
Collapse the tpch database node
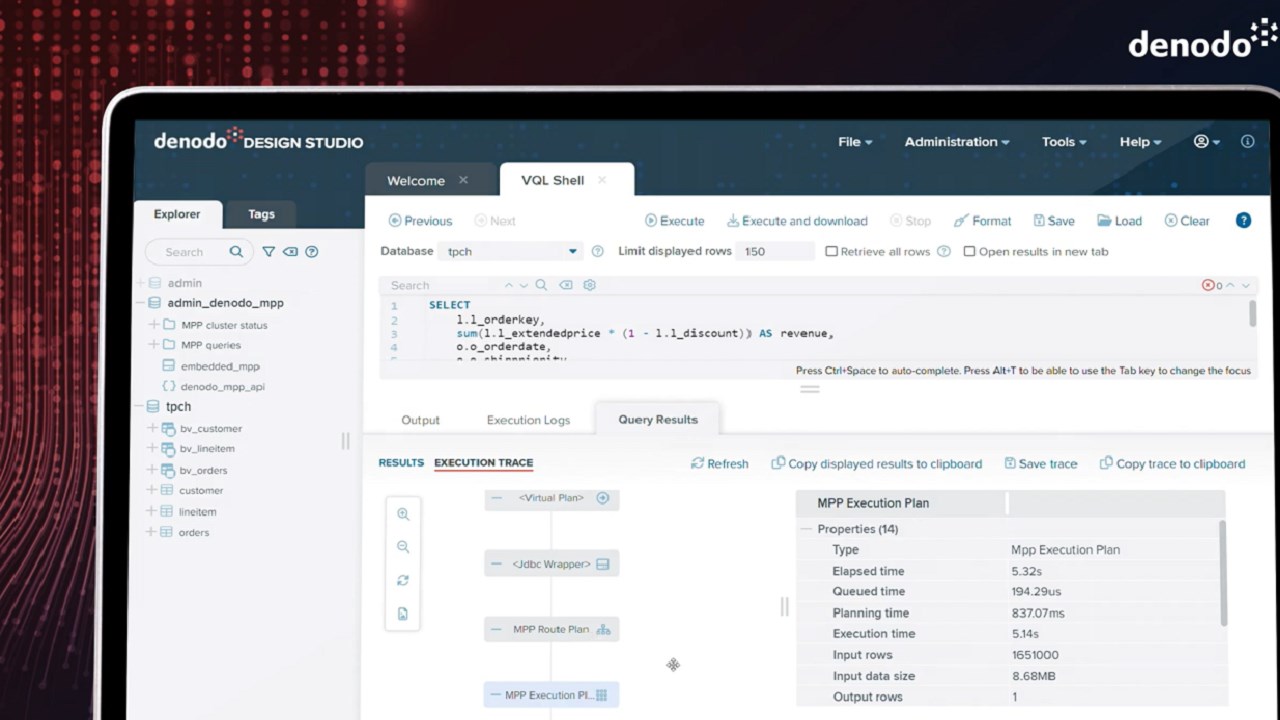coord(141,407)
